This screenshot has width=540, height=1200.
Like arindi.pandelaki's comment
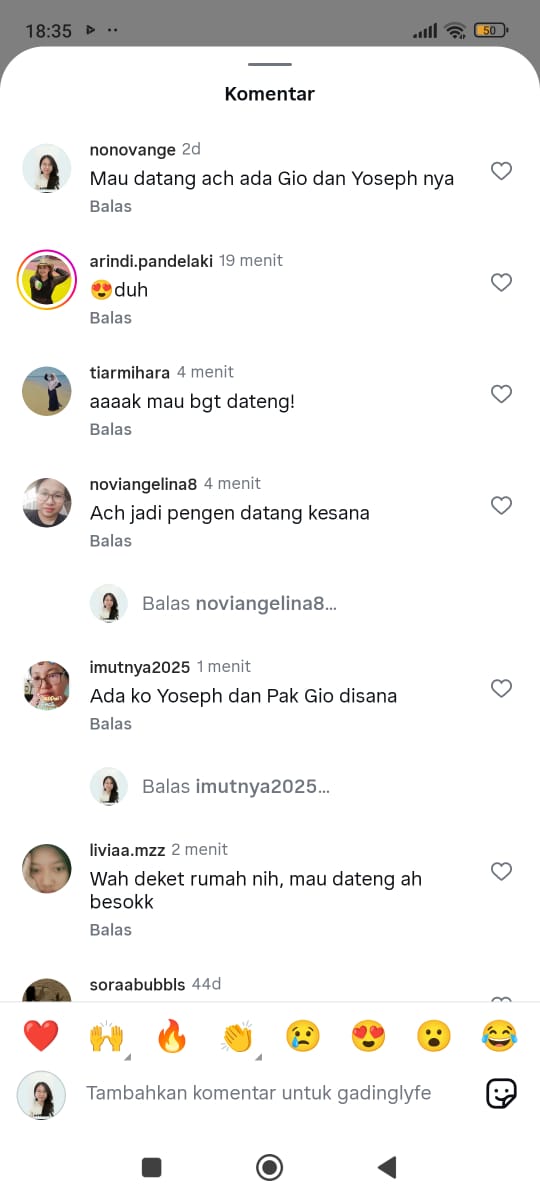(501, 283)
